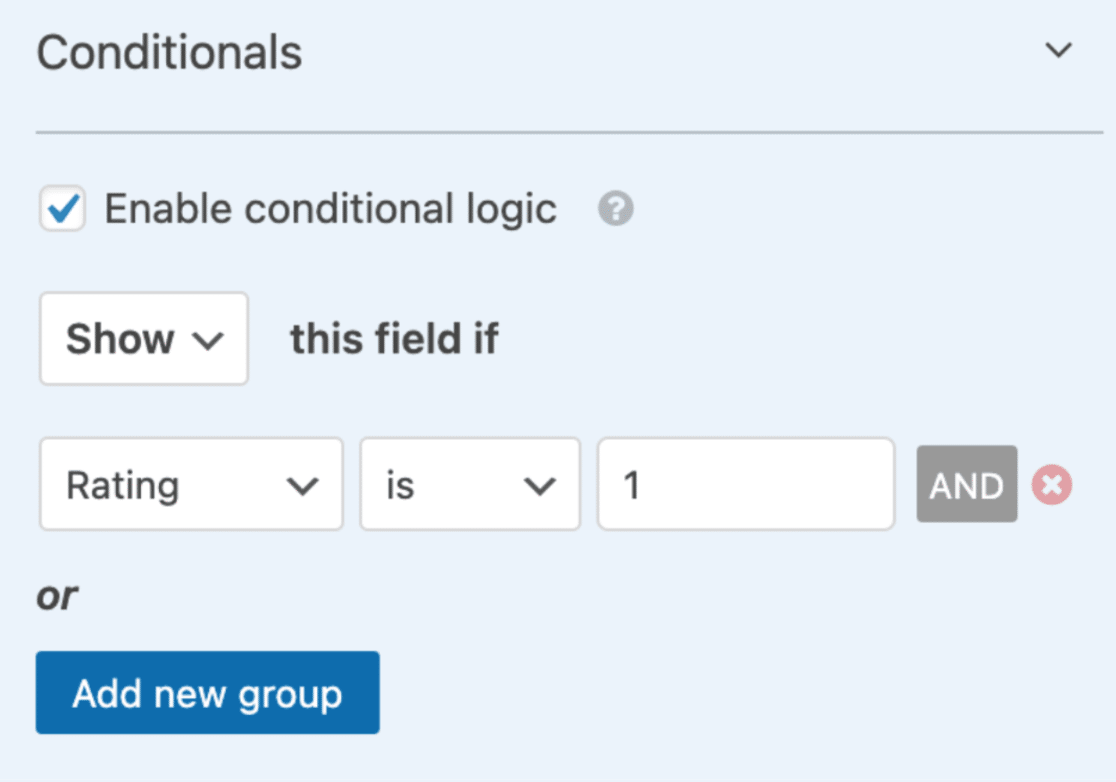This screenshot has height=782, width=1116.
Task: Open the conditional logic help tooltip icon
Action: tap(616, 210)
